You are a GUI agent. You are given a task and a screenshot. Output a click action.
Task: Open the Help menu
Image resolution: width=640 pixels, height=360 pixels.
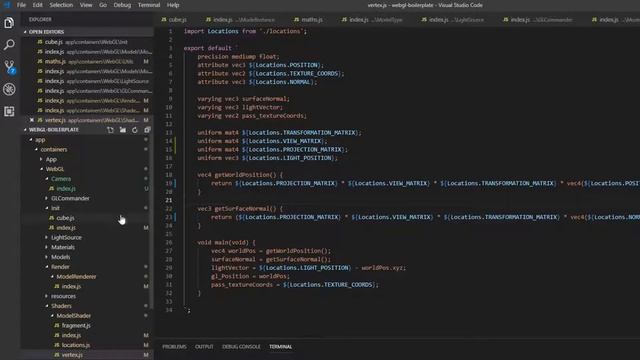[x=173, y=5]
